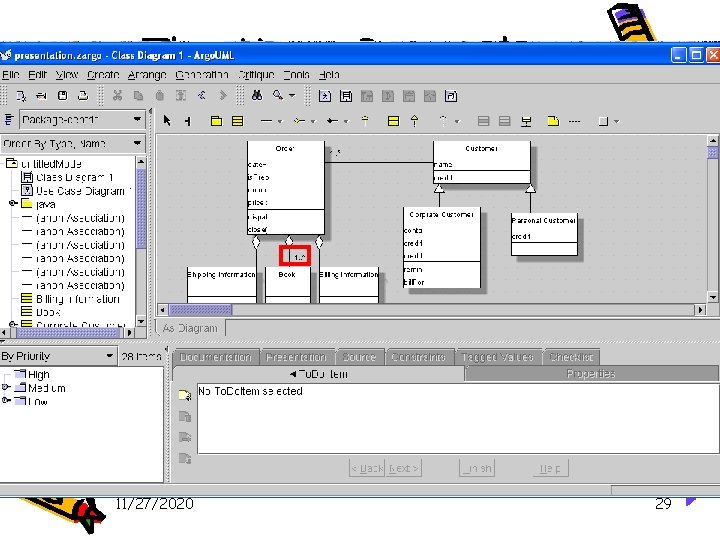
Task: Create a new Class diagram icon
Action: click(x=346, y=96)
